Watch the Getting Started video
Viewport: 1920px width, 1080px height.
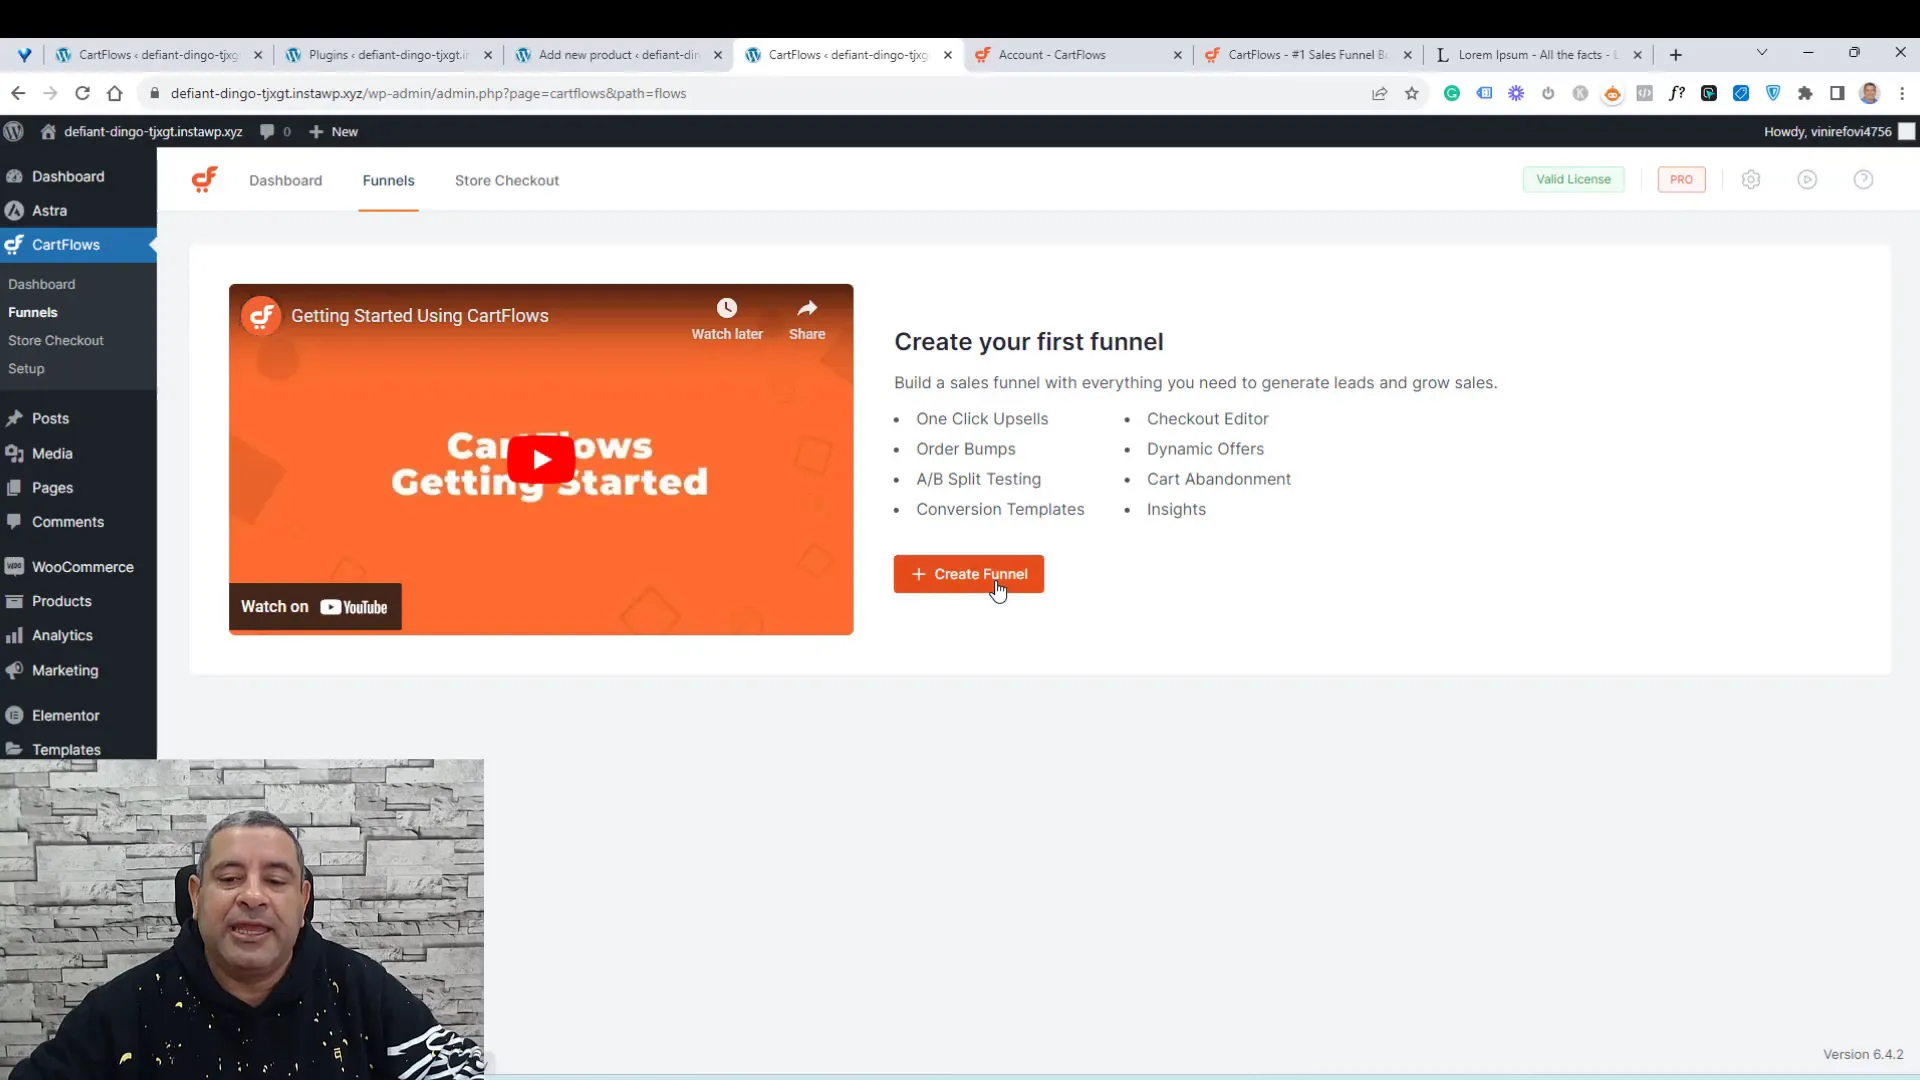(x=542, y=458)
